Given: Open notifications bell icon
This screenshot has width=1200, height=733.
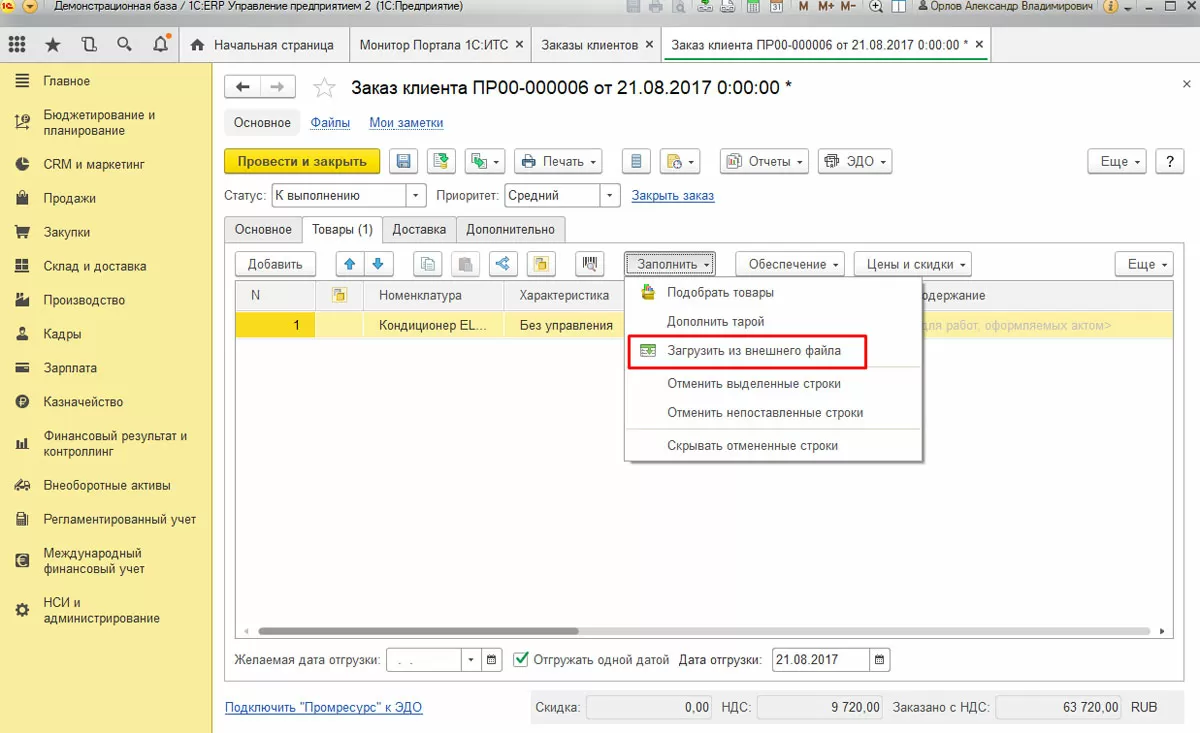Looking at the screenshot, I should (x=160, y=45).
